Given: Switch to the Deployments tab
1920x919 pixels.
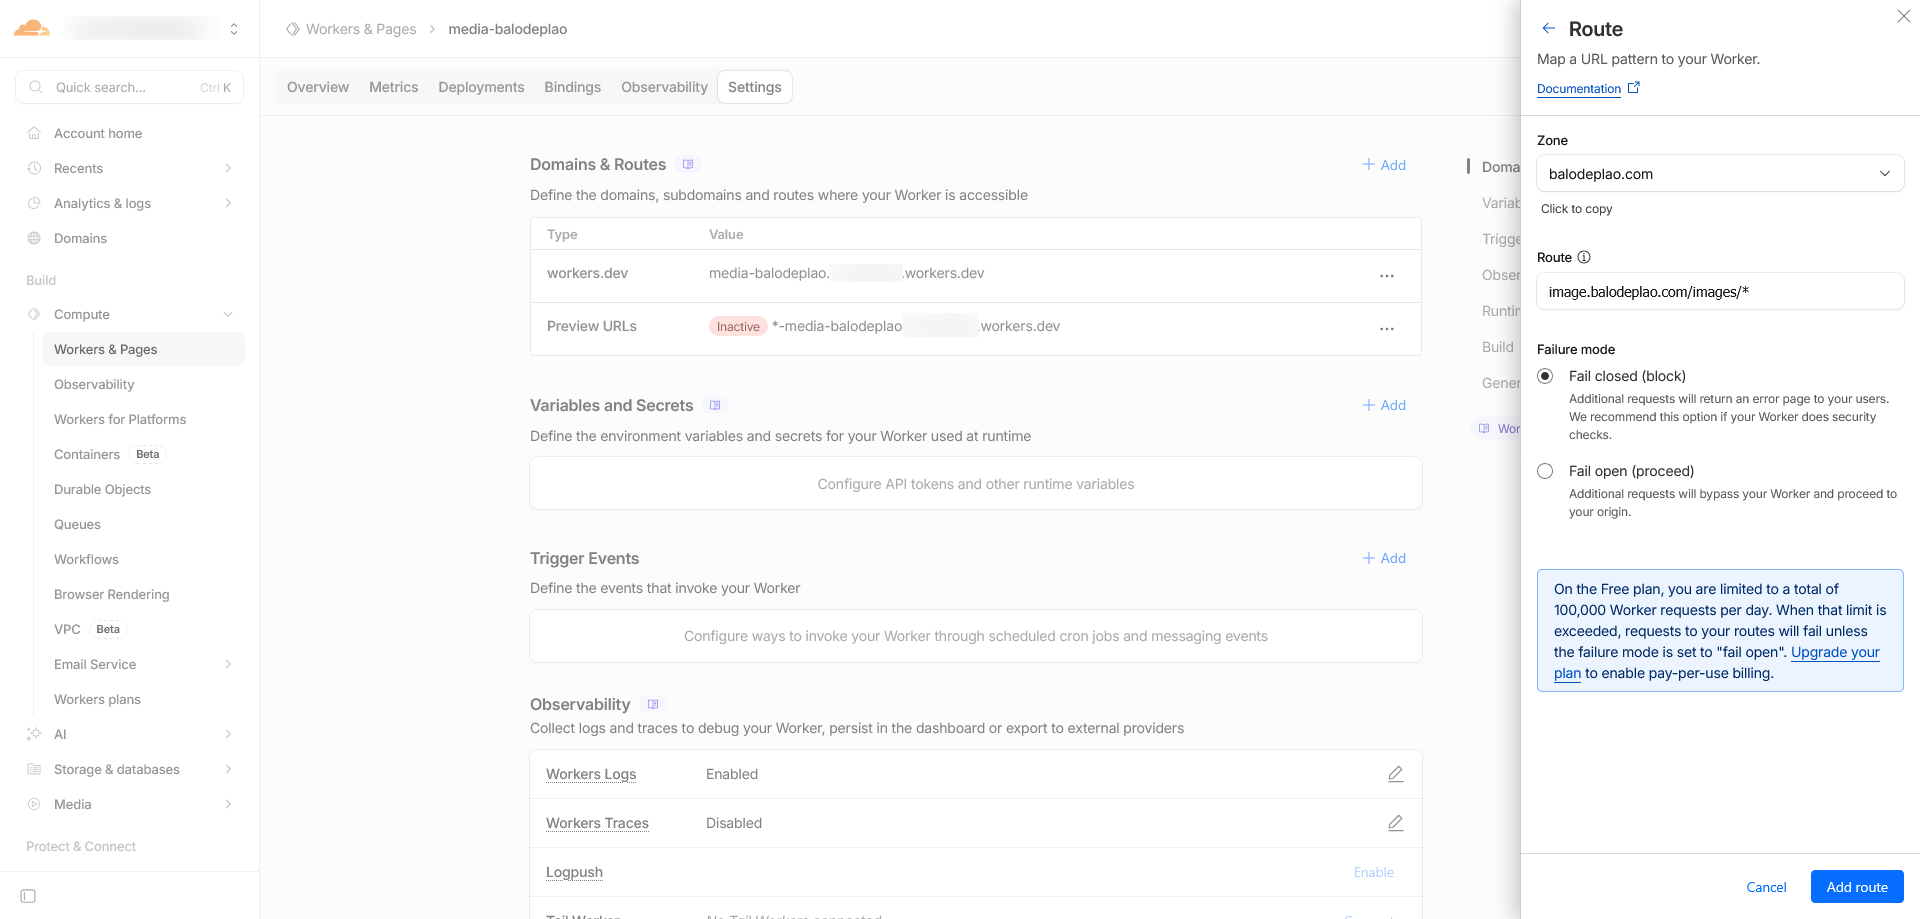Looking at the screenshot, I should pos(481,87).
